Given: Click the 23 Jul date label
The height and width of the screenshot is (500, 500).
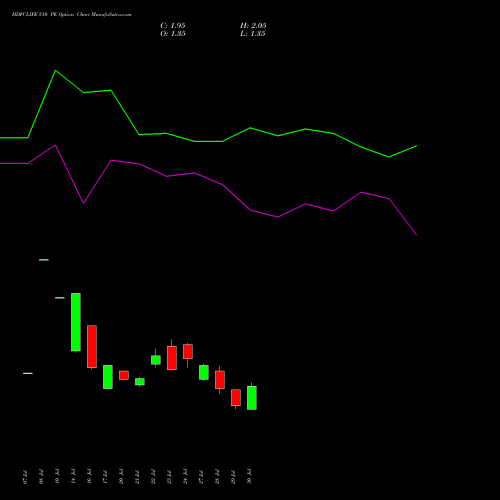Looking at the screenshot, I should tap(169, 476).
